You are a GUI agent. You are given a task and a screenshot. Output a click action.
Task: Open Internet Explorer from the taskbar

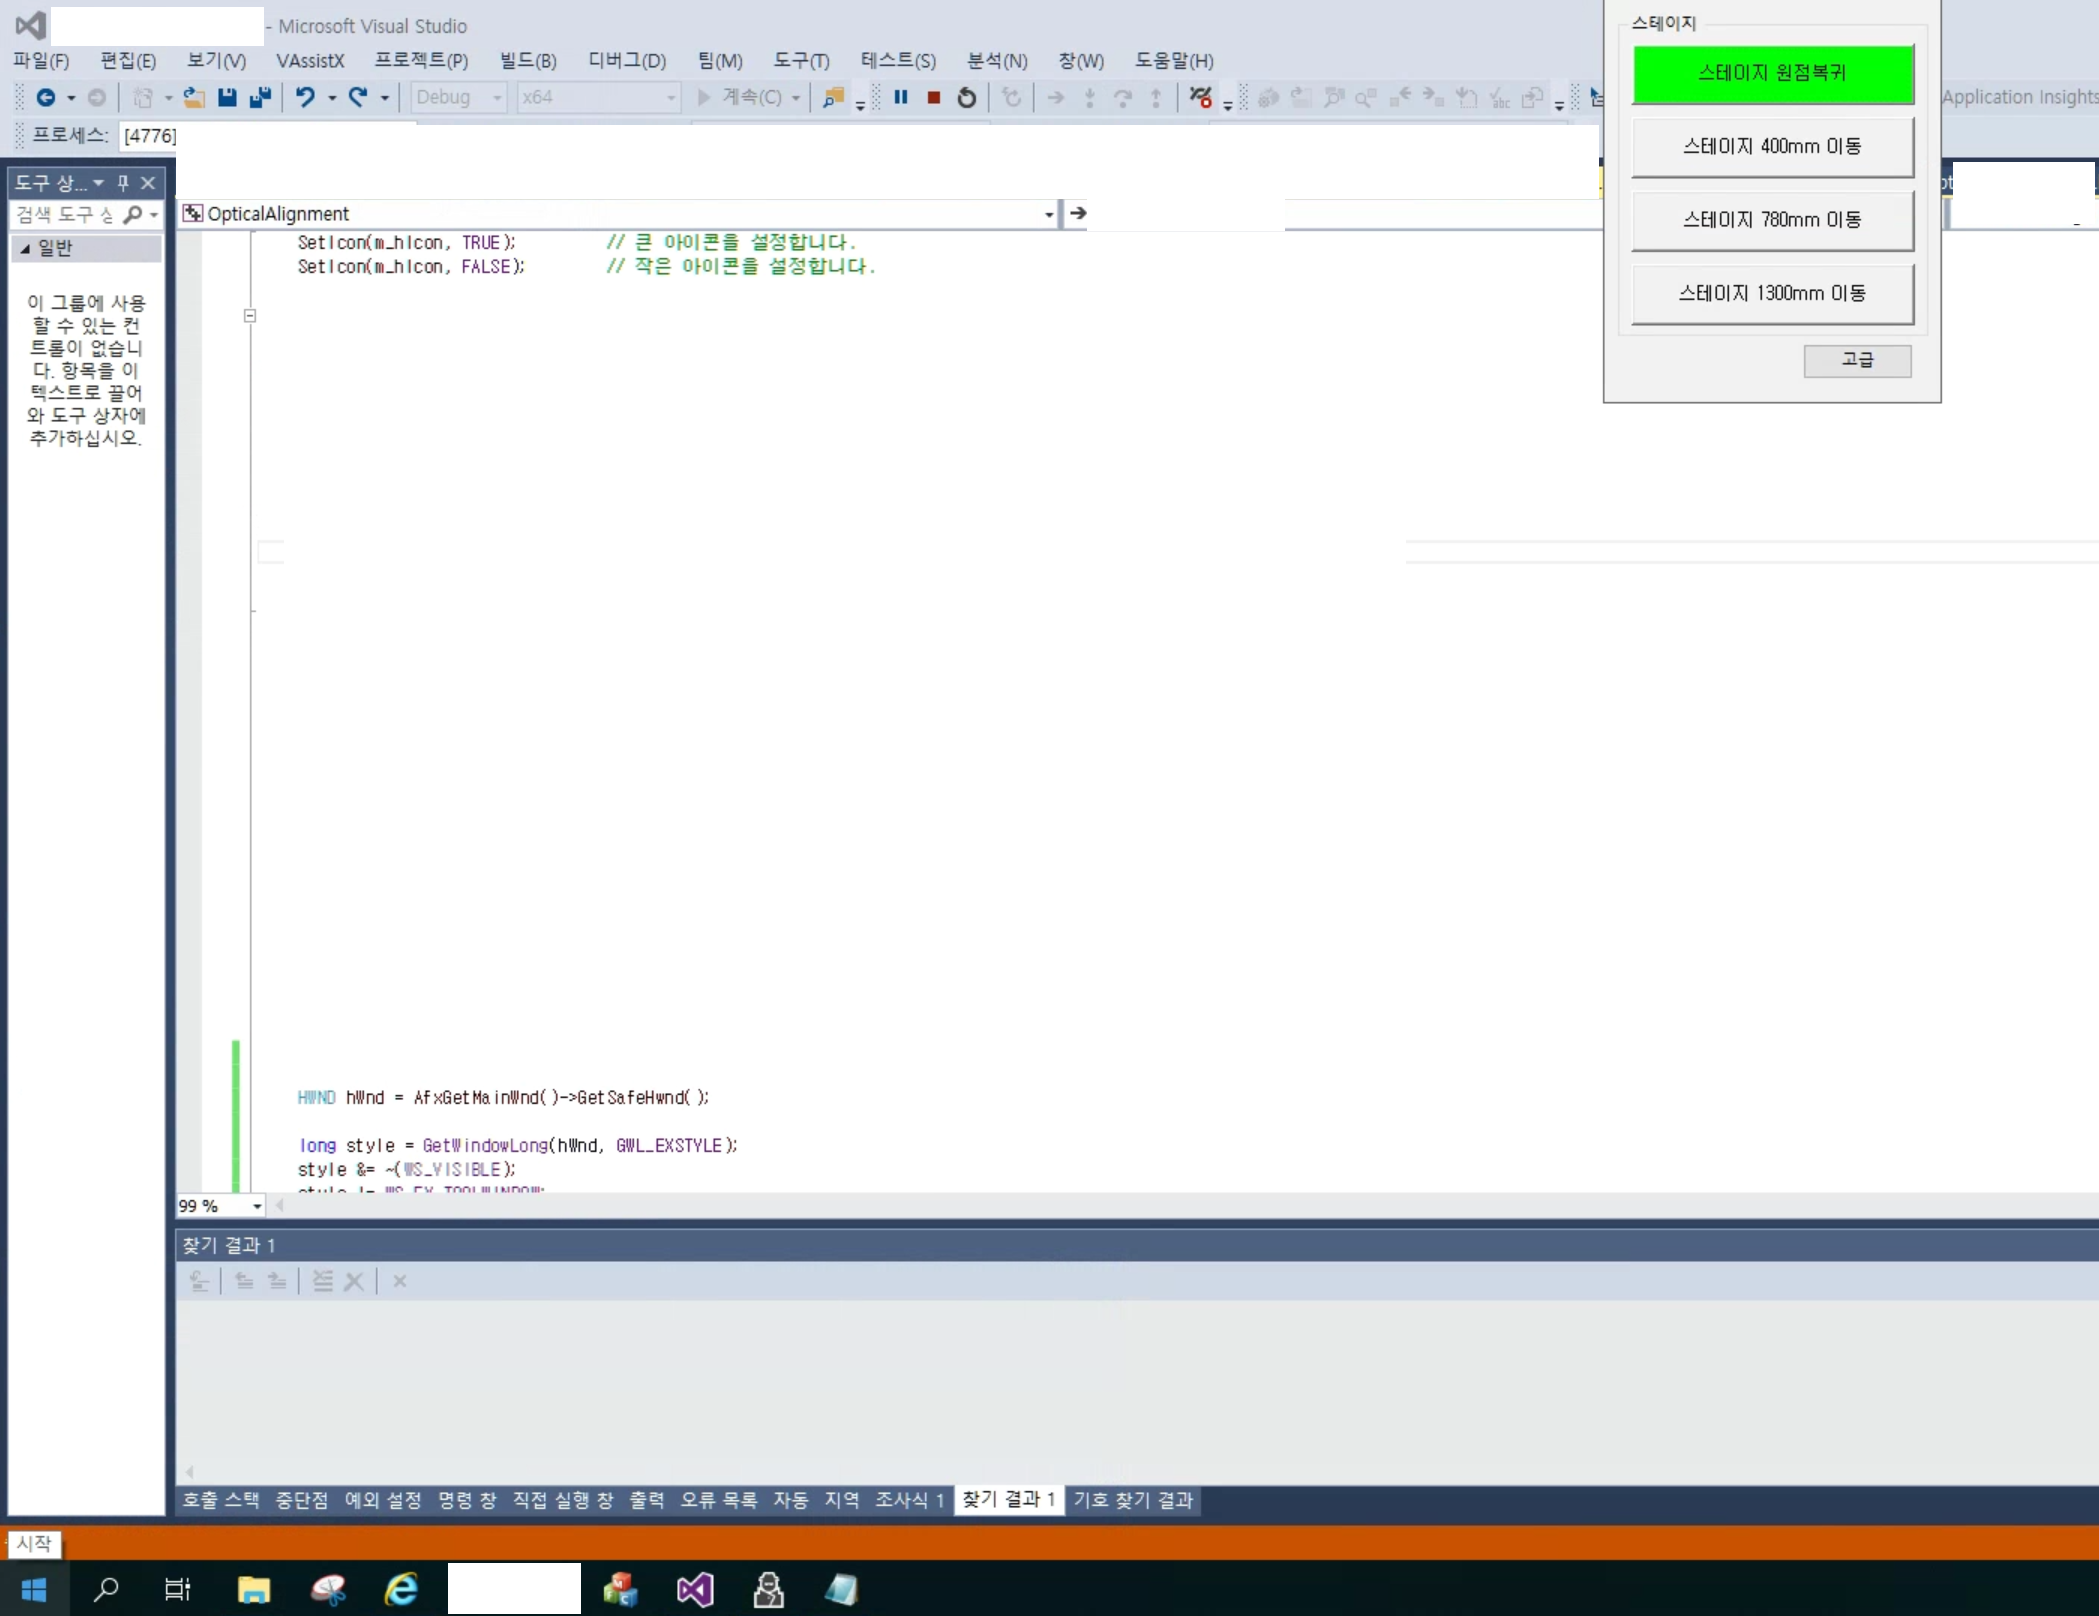click(x=401, y=1589)
